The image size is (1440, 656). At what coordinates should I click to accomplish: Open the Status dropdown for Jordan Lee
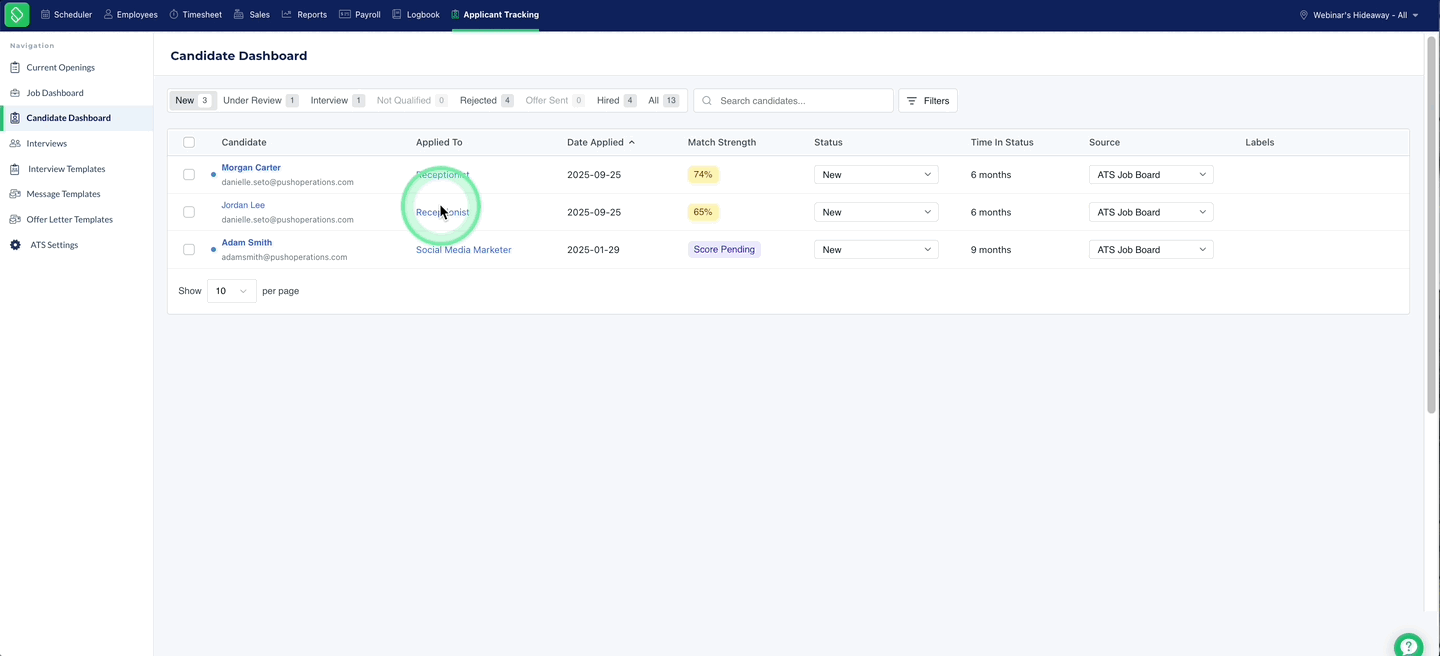[x=876, y=212]
